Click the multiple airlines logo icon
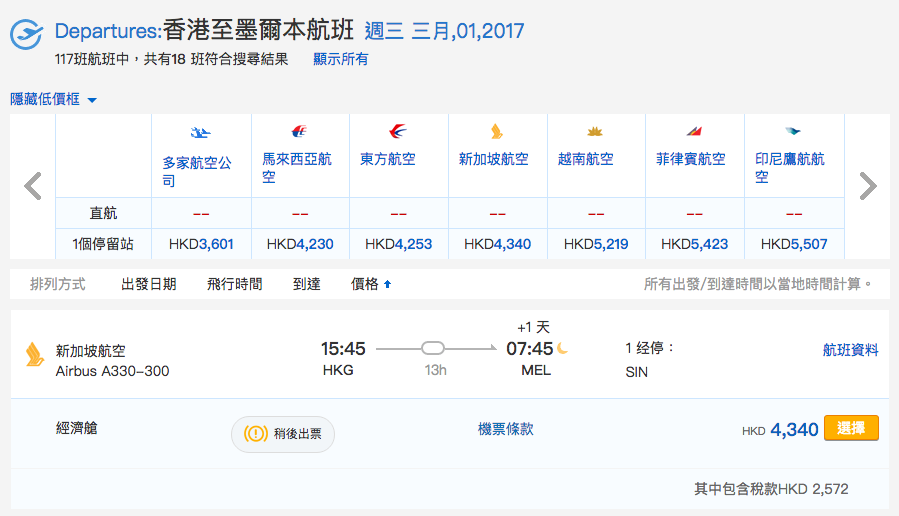Image resolution: width=899 pixels, height=516 pixels. tap(200, 133)
